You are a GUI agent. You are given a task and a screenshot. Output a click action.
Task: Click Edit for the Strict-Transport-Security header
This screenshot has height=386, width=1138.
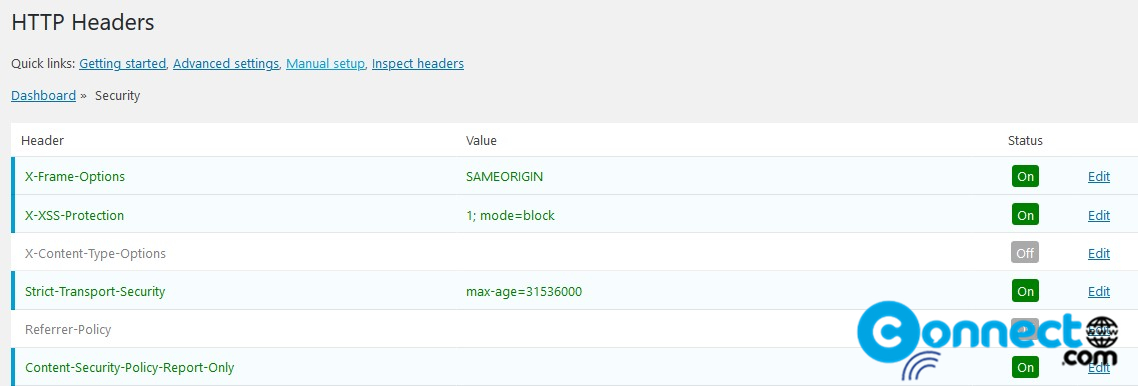point(1099,292)
